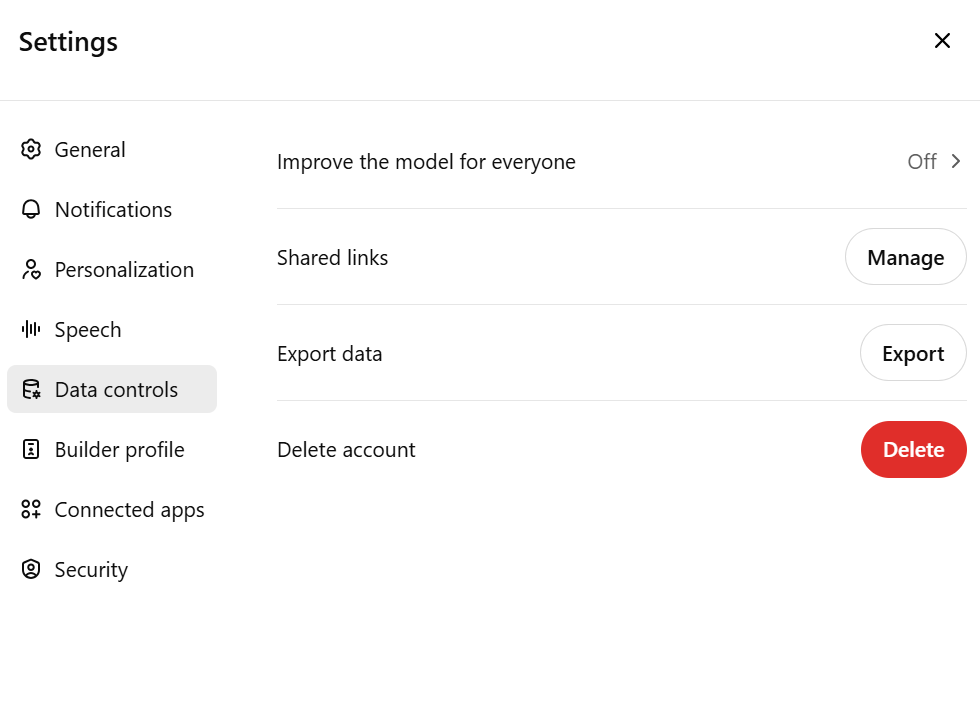980x721 pixels.
Task: Click the Personalization person-heart icon
Action: (x=31, y=270)
